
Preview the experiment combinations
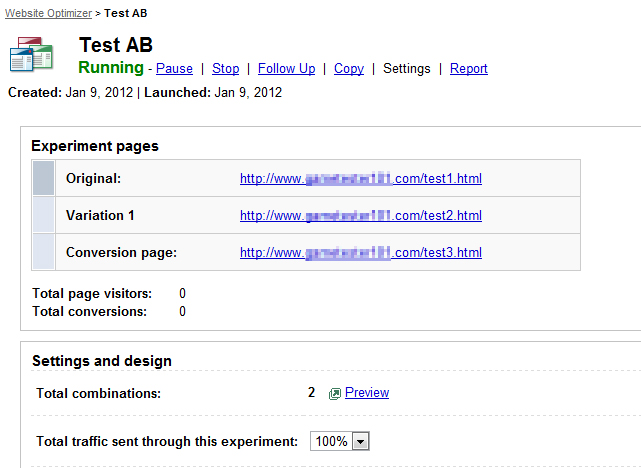(366, 393)
